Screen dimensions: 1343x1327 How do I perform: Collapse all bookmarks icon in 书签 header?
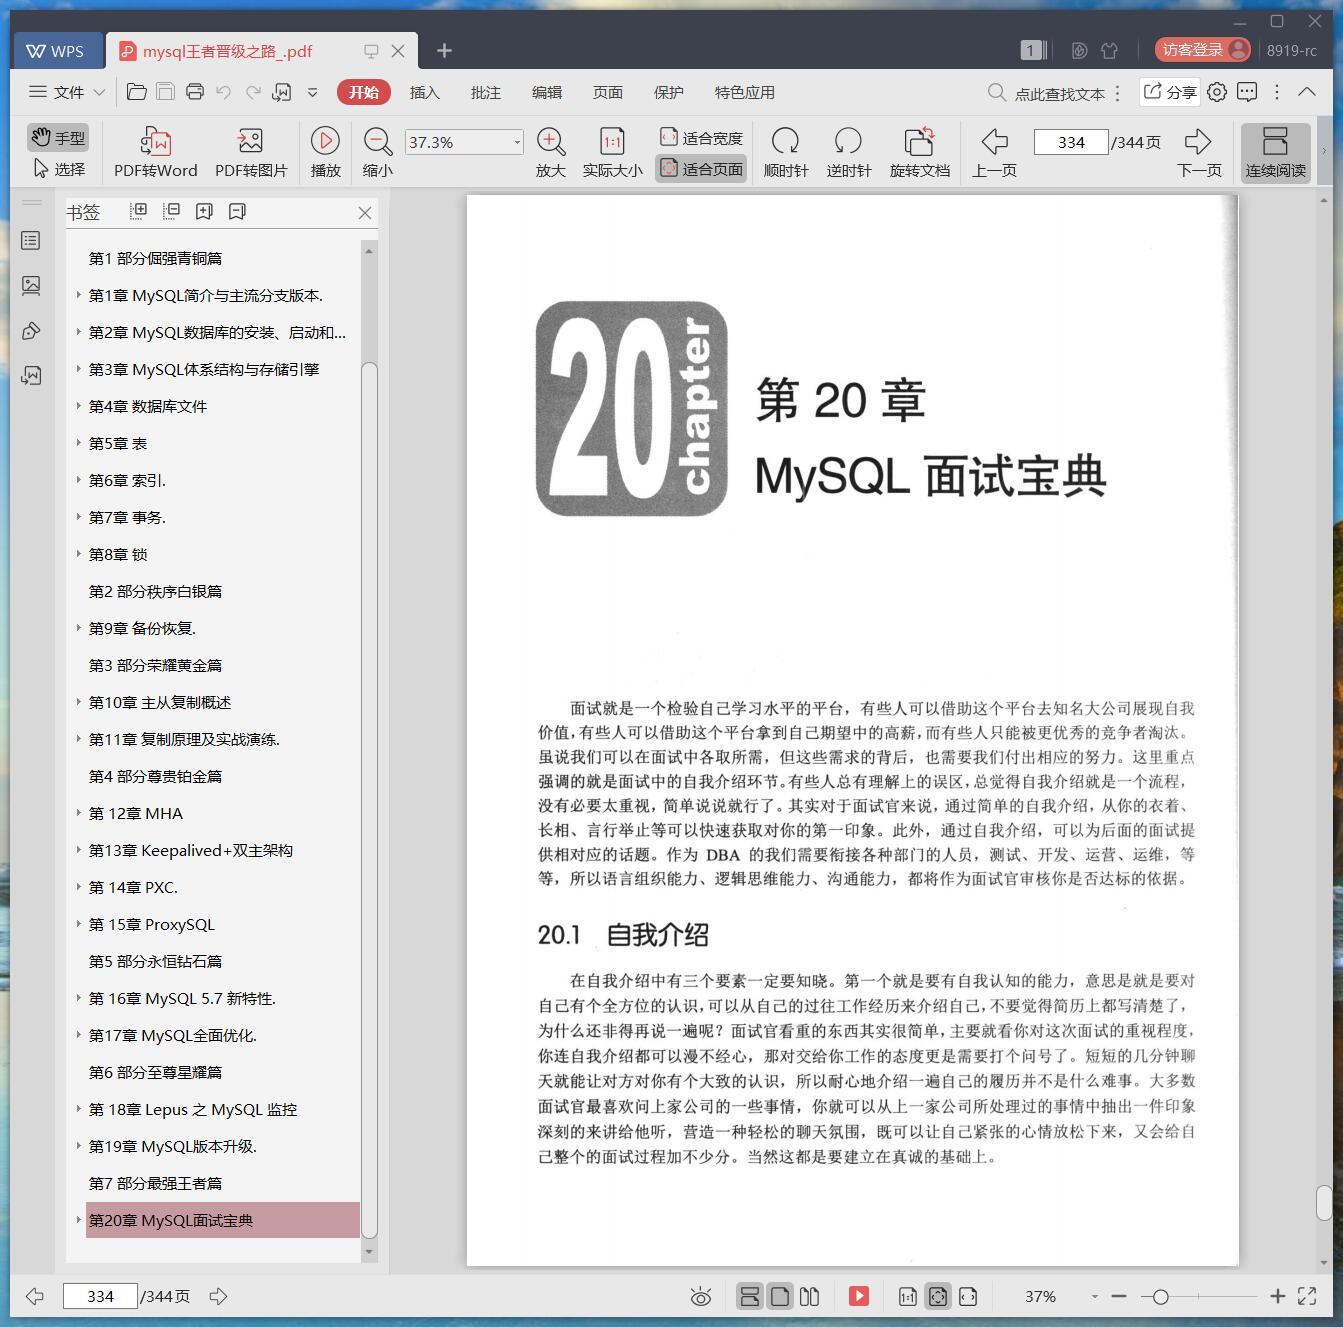pos(172,211)
